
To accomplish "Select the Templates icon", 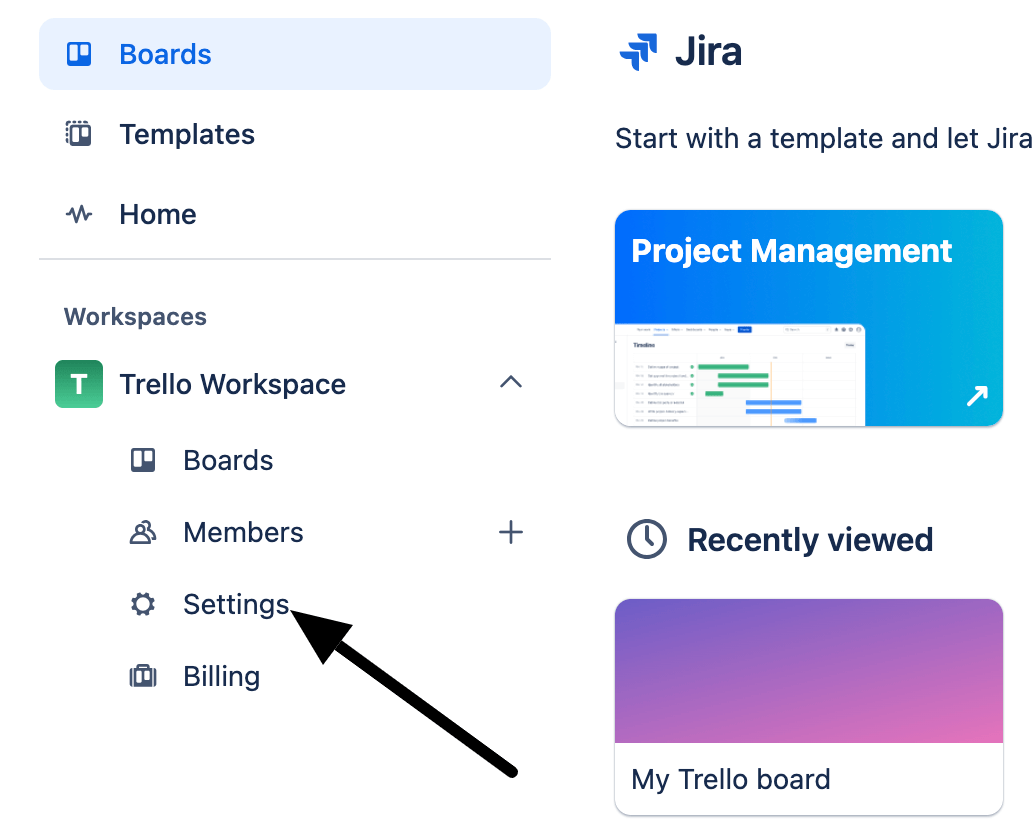I will [79, 133].
